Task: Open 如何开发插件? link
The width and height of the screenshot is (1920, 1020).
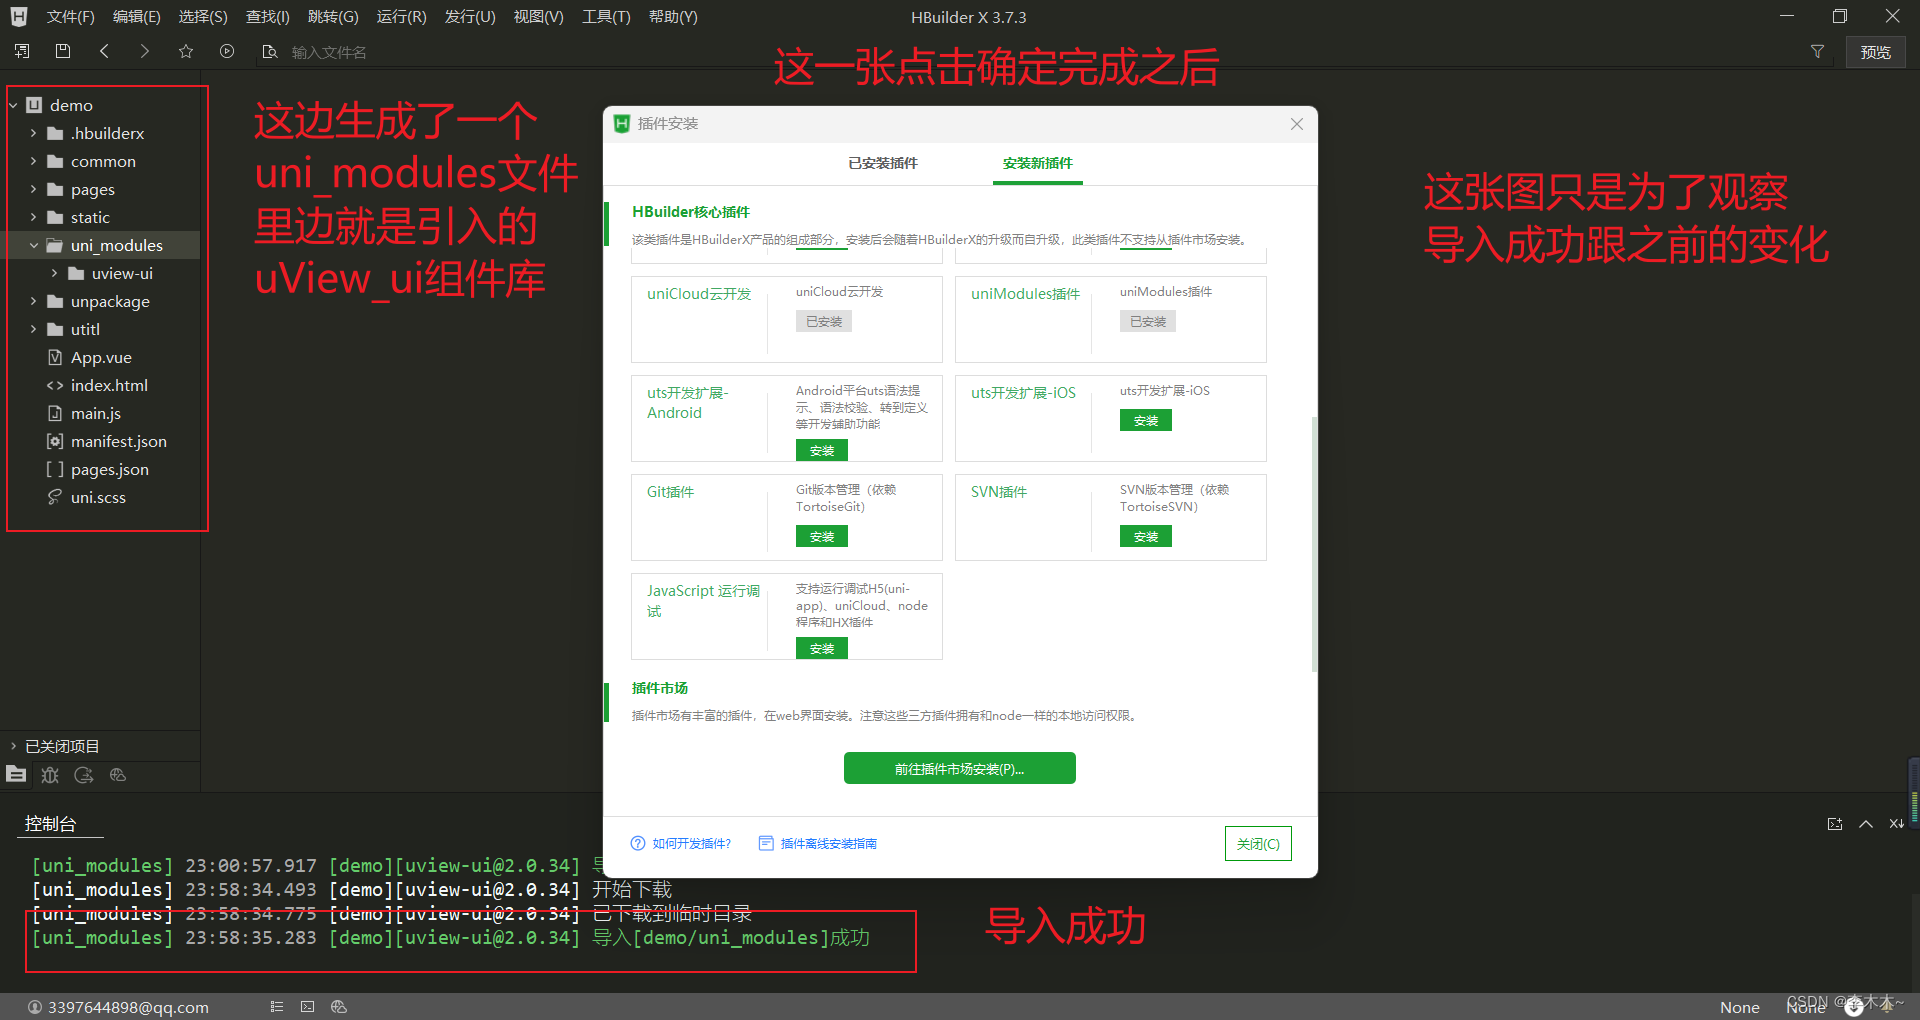Action: pyautogui.click(x=691, y=843)
